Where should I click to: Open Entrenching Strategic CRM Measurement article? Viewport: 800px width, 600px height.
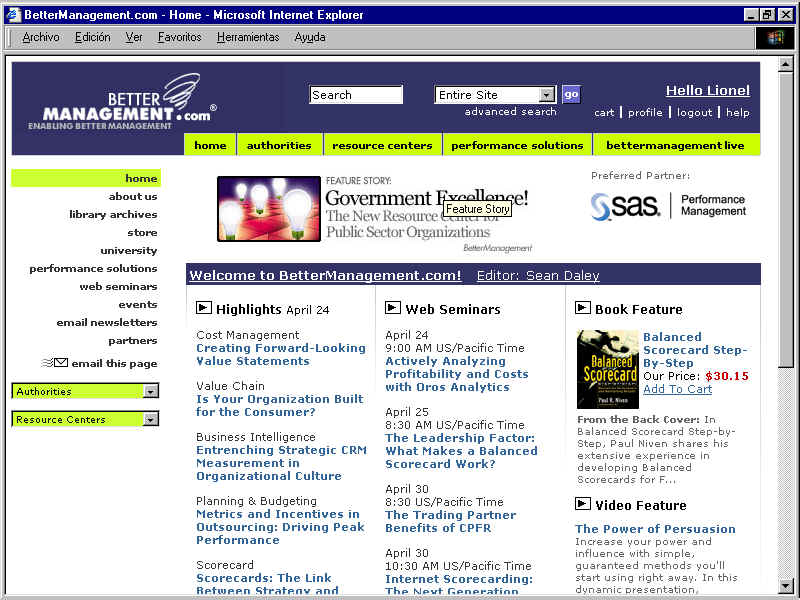click(x=282, y=463)
